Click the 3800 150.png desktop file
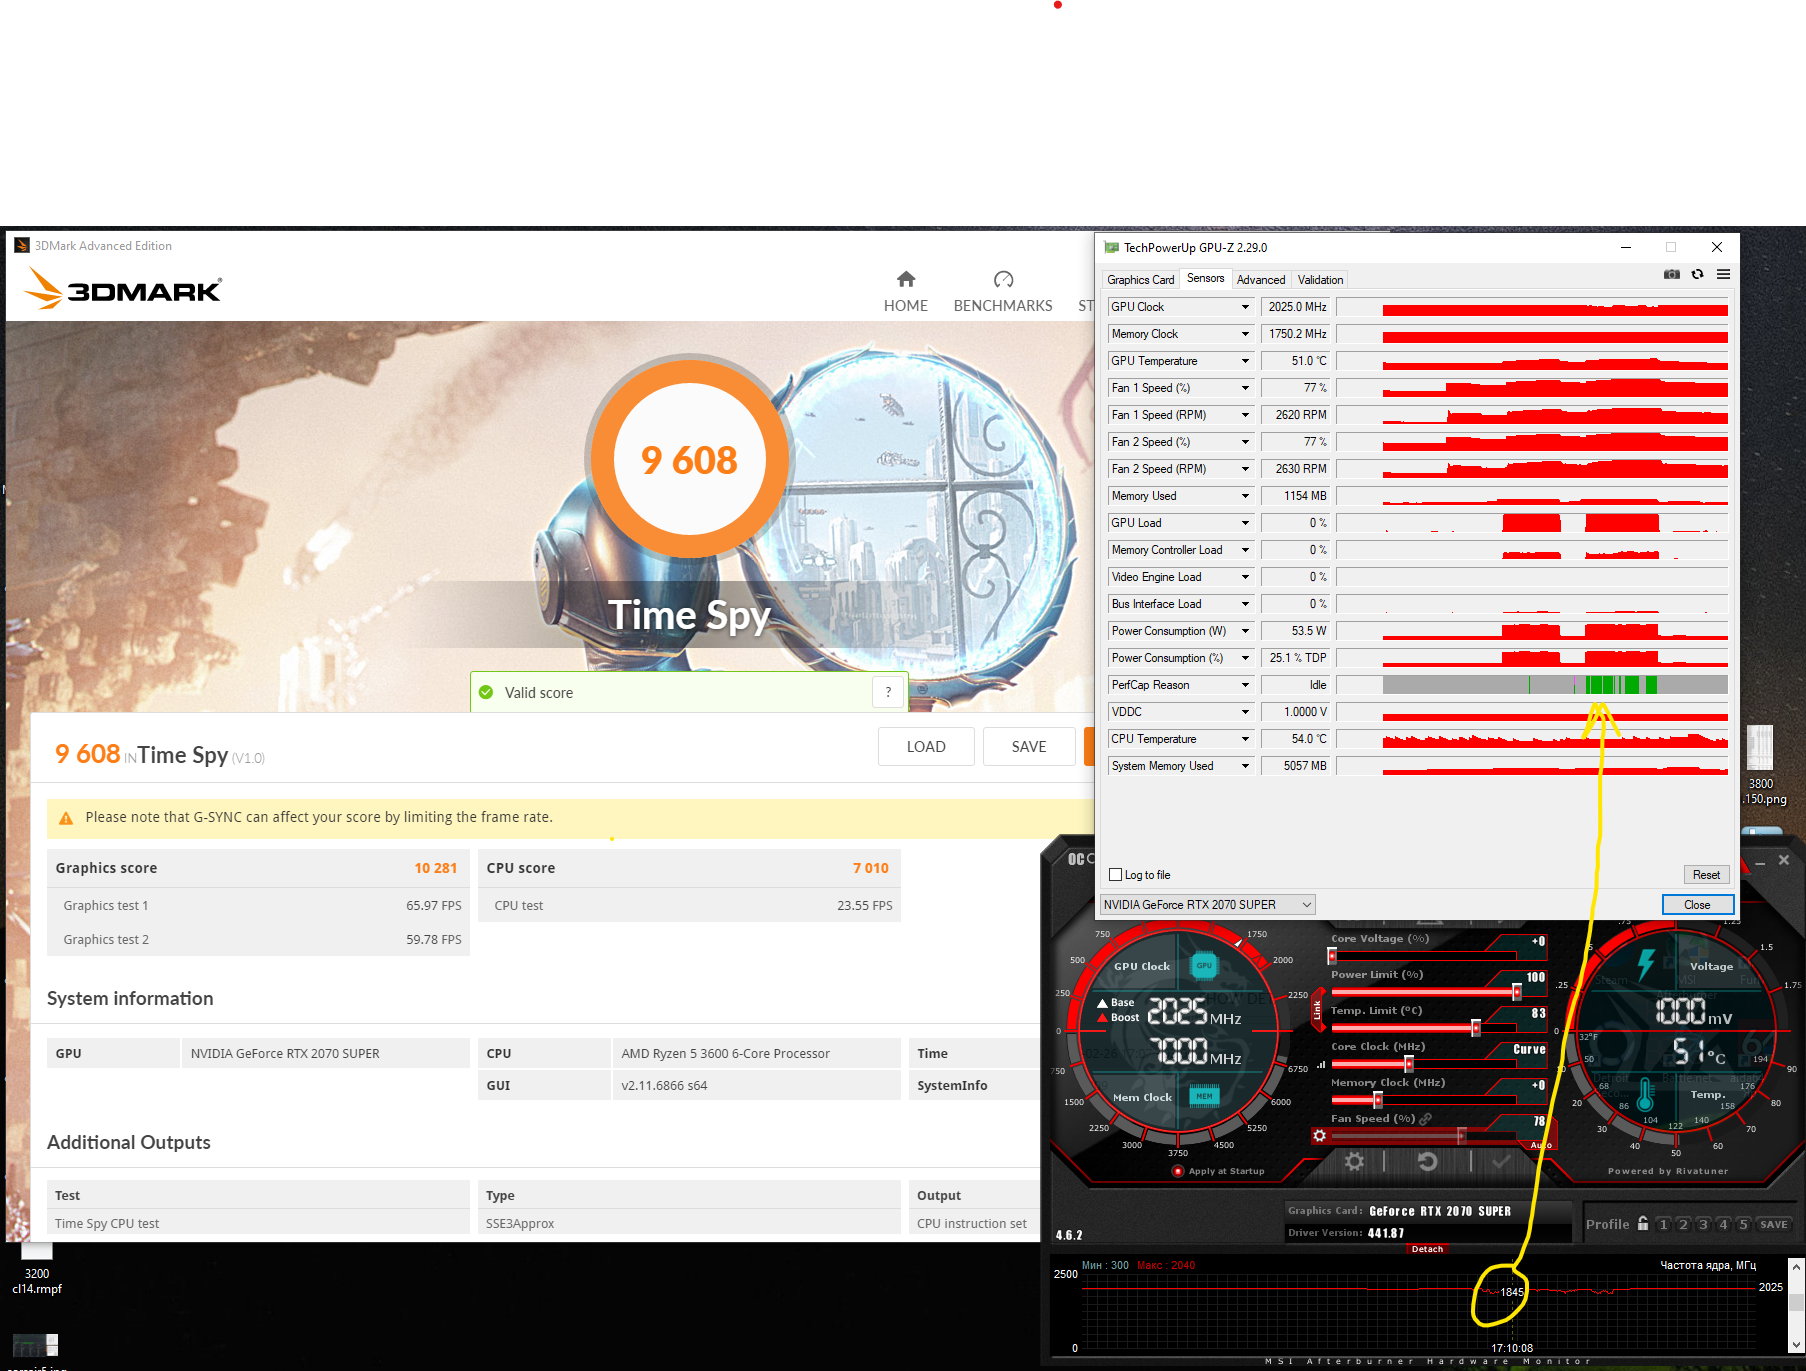Image resolution: width=1806 pixels, height=1371 pixels. coord(1761,766)
